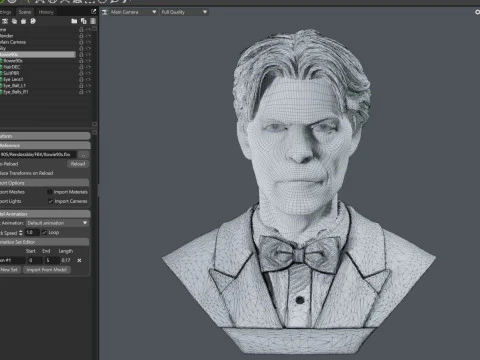Image resolution: width=480 pixels, height=360 pixels.
Task: Collapse the Animation Set Editor section header
Action: 44,242
